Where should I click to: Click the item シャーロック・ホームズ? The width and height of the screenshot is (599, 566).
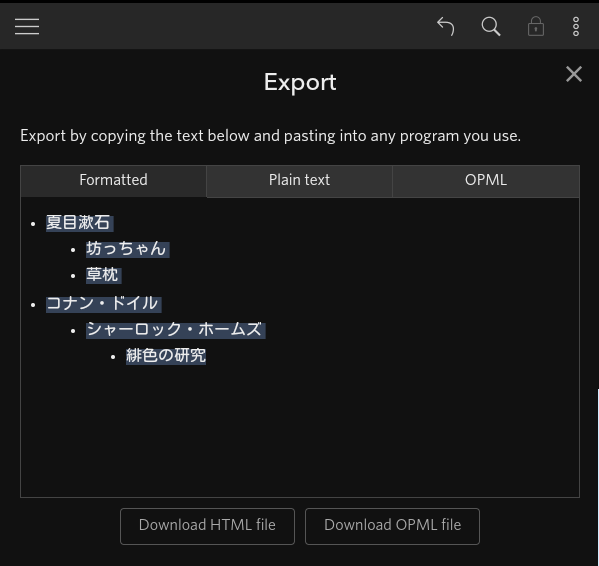[x=175, y=330]
